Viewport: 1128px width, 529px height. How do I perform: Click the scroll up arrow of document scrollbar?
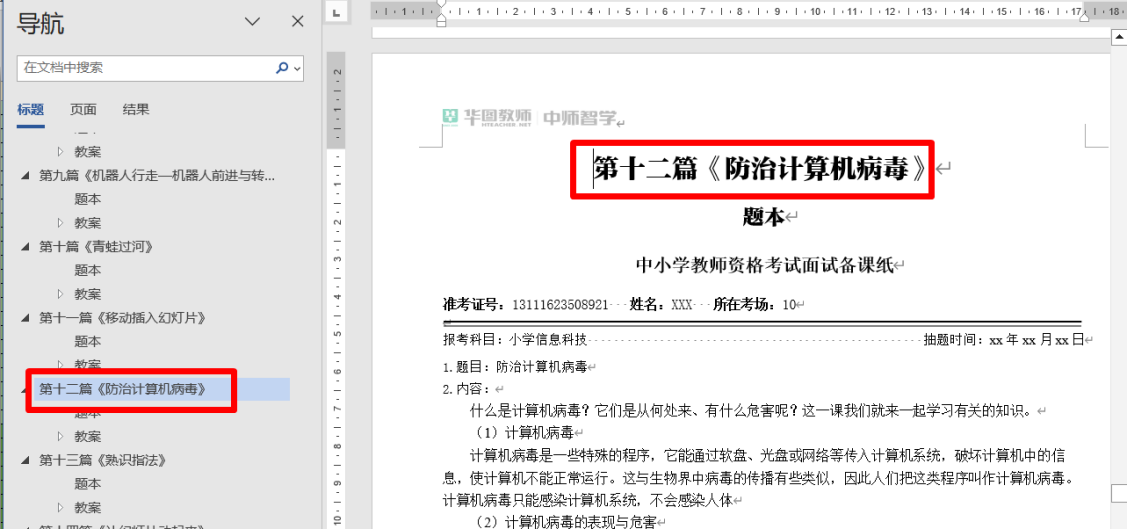[1119, 38]
